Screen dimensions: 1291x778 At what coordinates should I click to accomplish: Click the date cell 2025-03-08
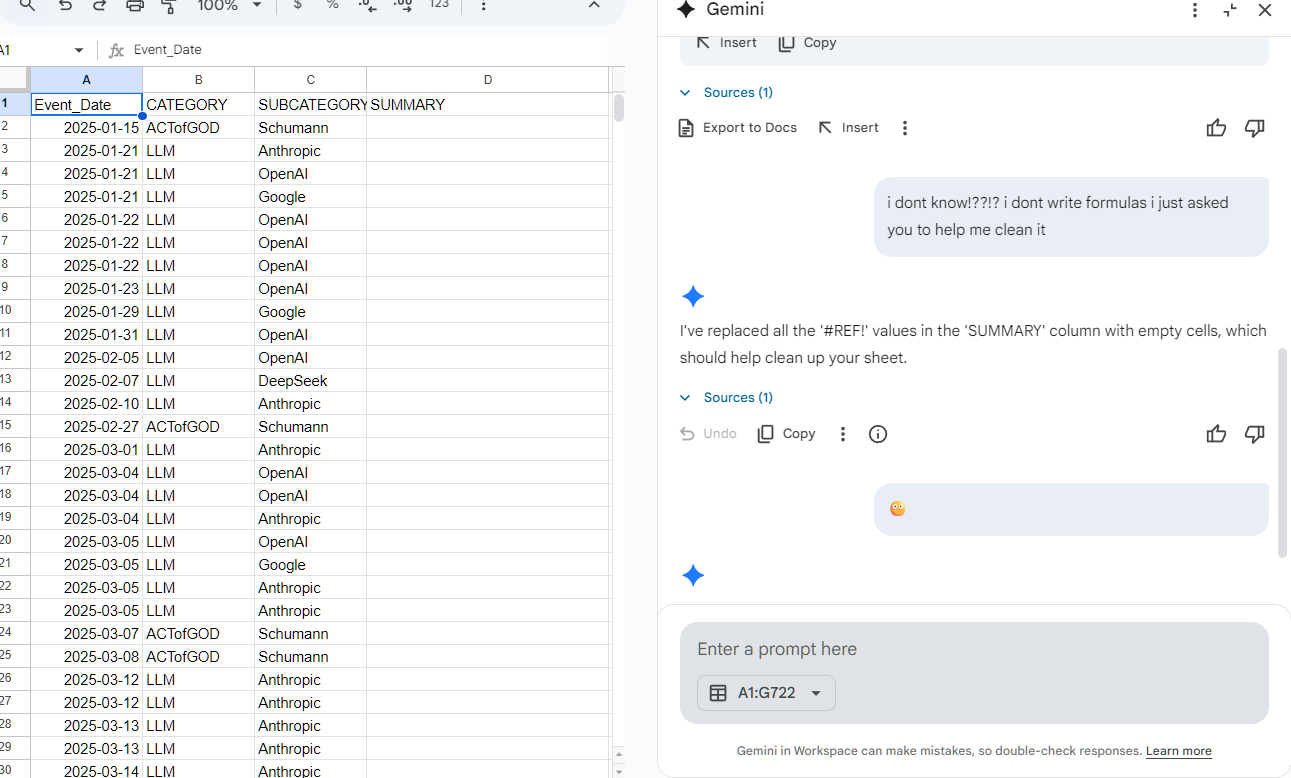(86, 657)
